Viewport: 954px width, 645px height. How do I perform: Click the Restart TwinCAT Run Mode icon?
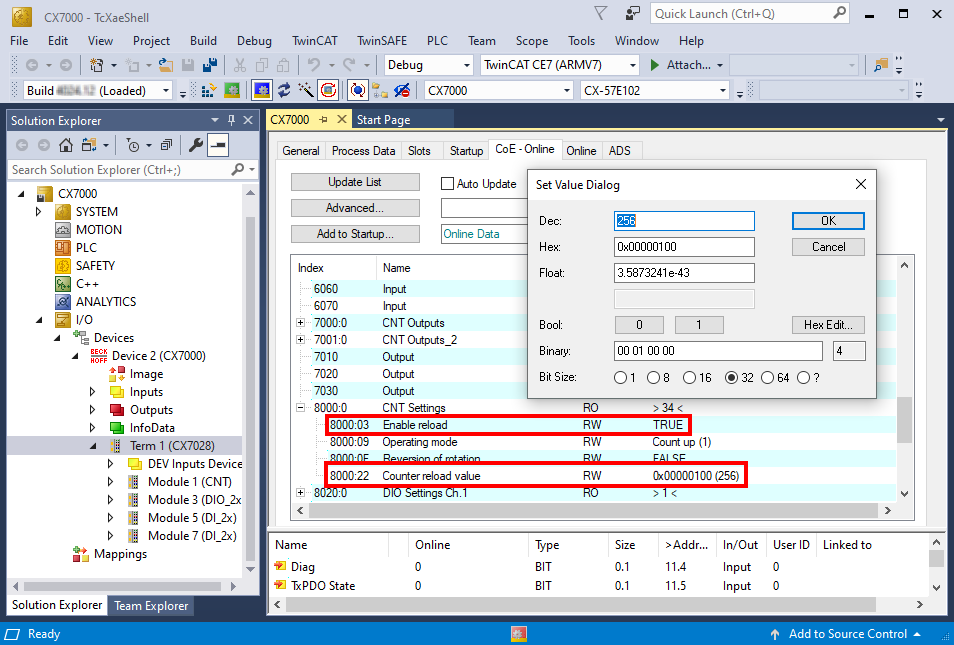coord(232,91)
